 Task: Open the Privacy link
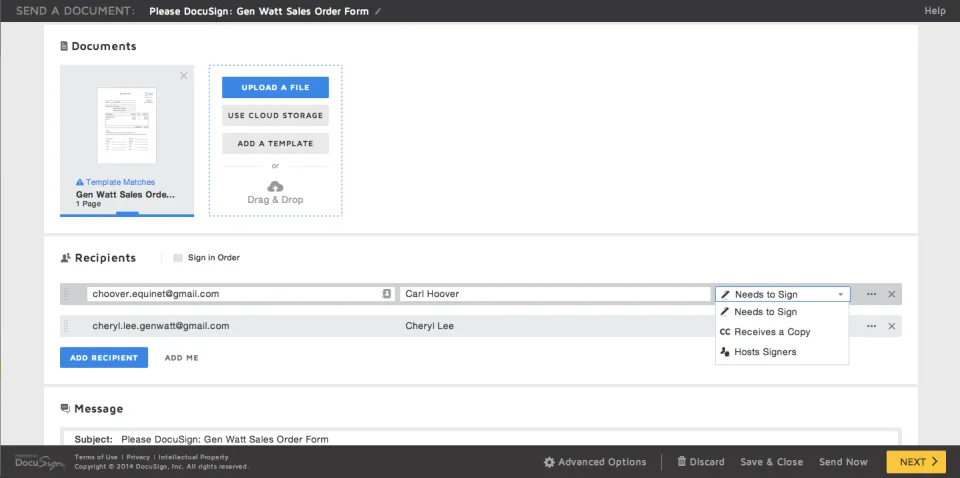[138, 457]
